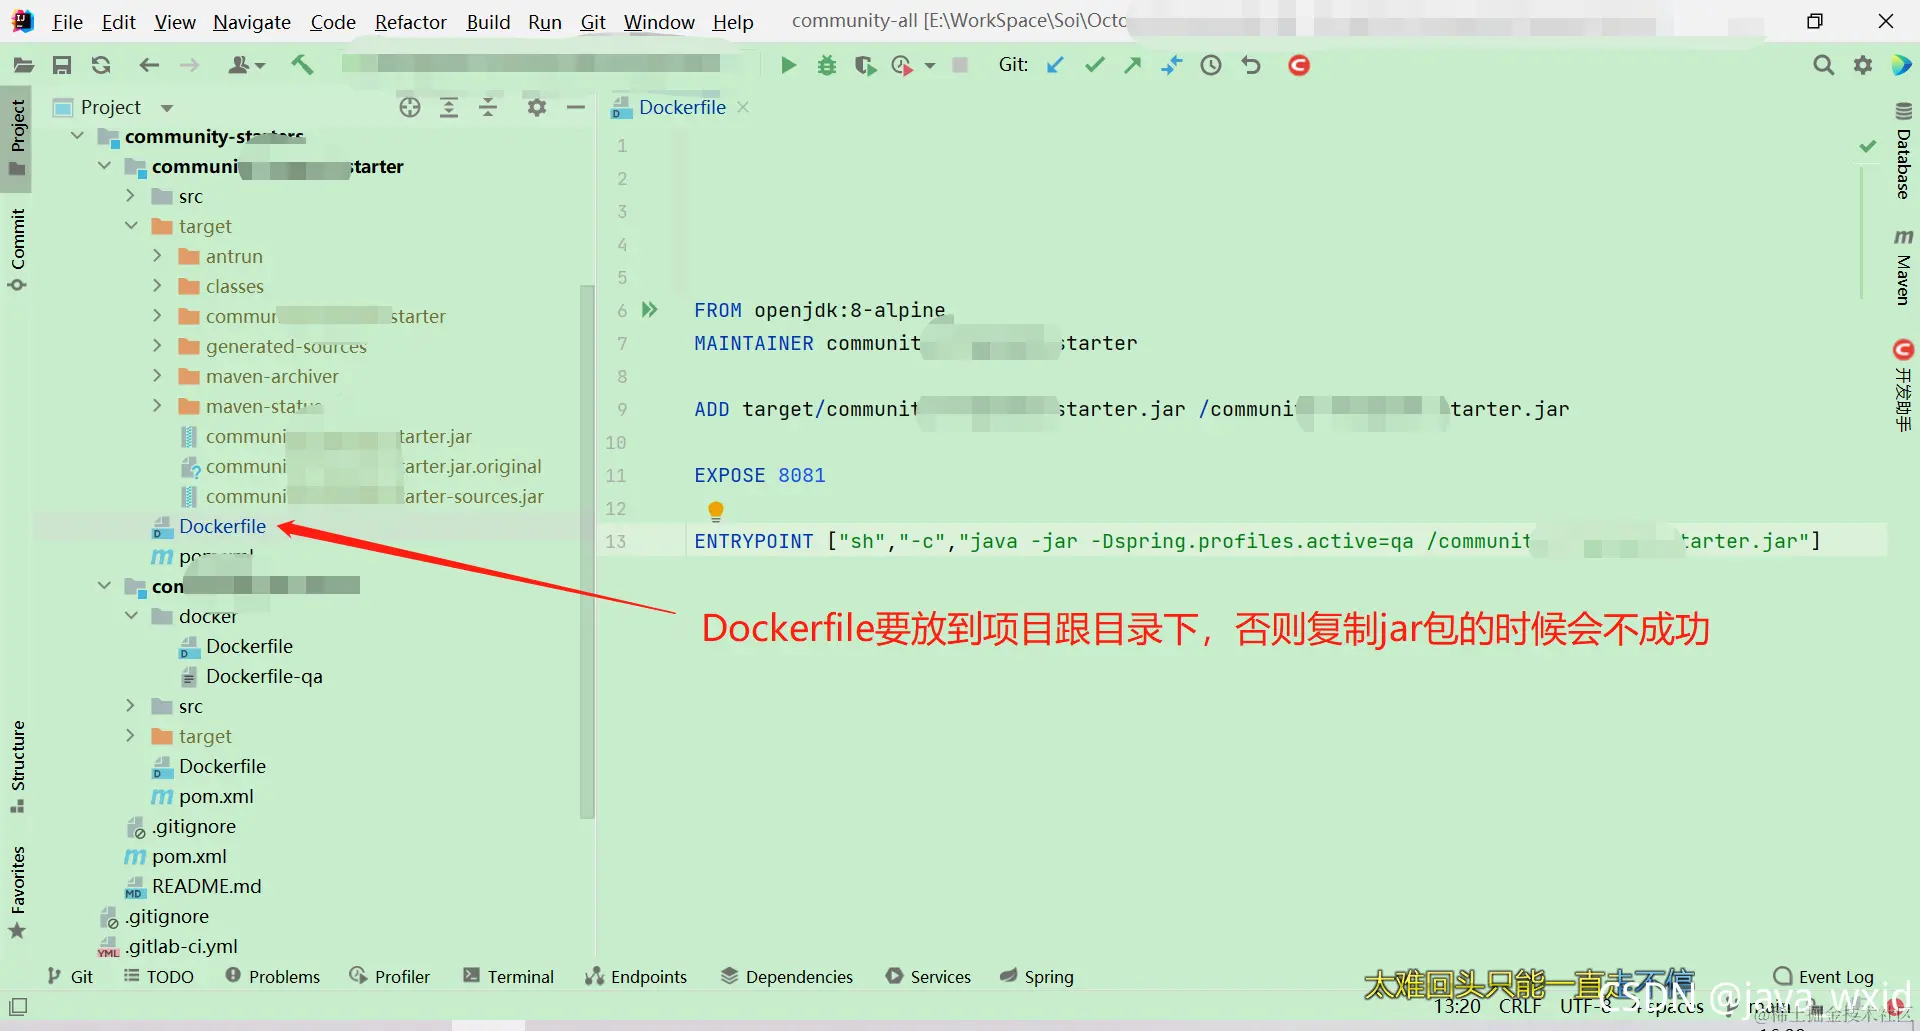
Task: Click Git Update Project arrow icon
Action: (1055, 66)
